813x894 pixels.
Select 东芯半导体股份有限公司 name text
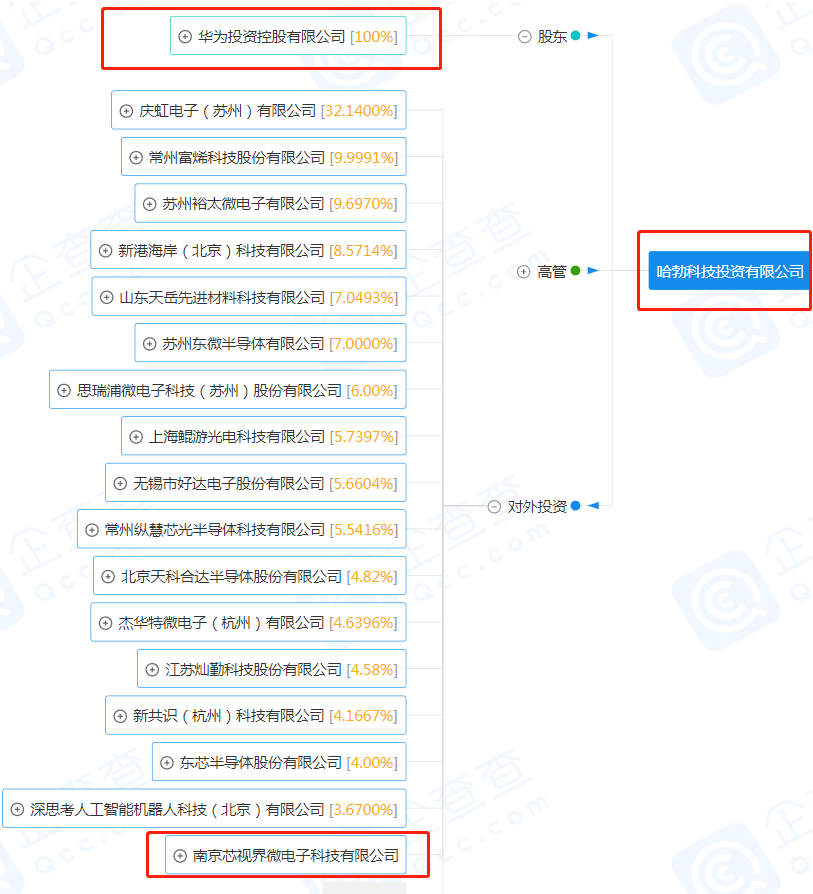coord(261,762)
